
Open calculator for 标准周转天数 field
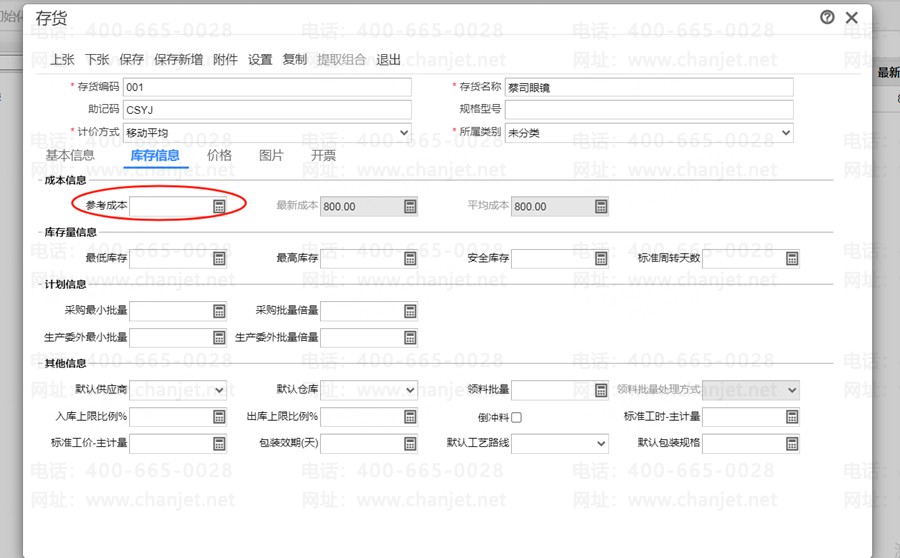click(792, 259)
